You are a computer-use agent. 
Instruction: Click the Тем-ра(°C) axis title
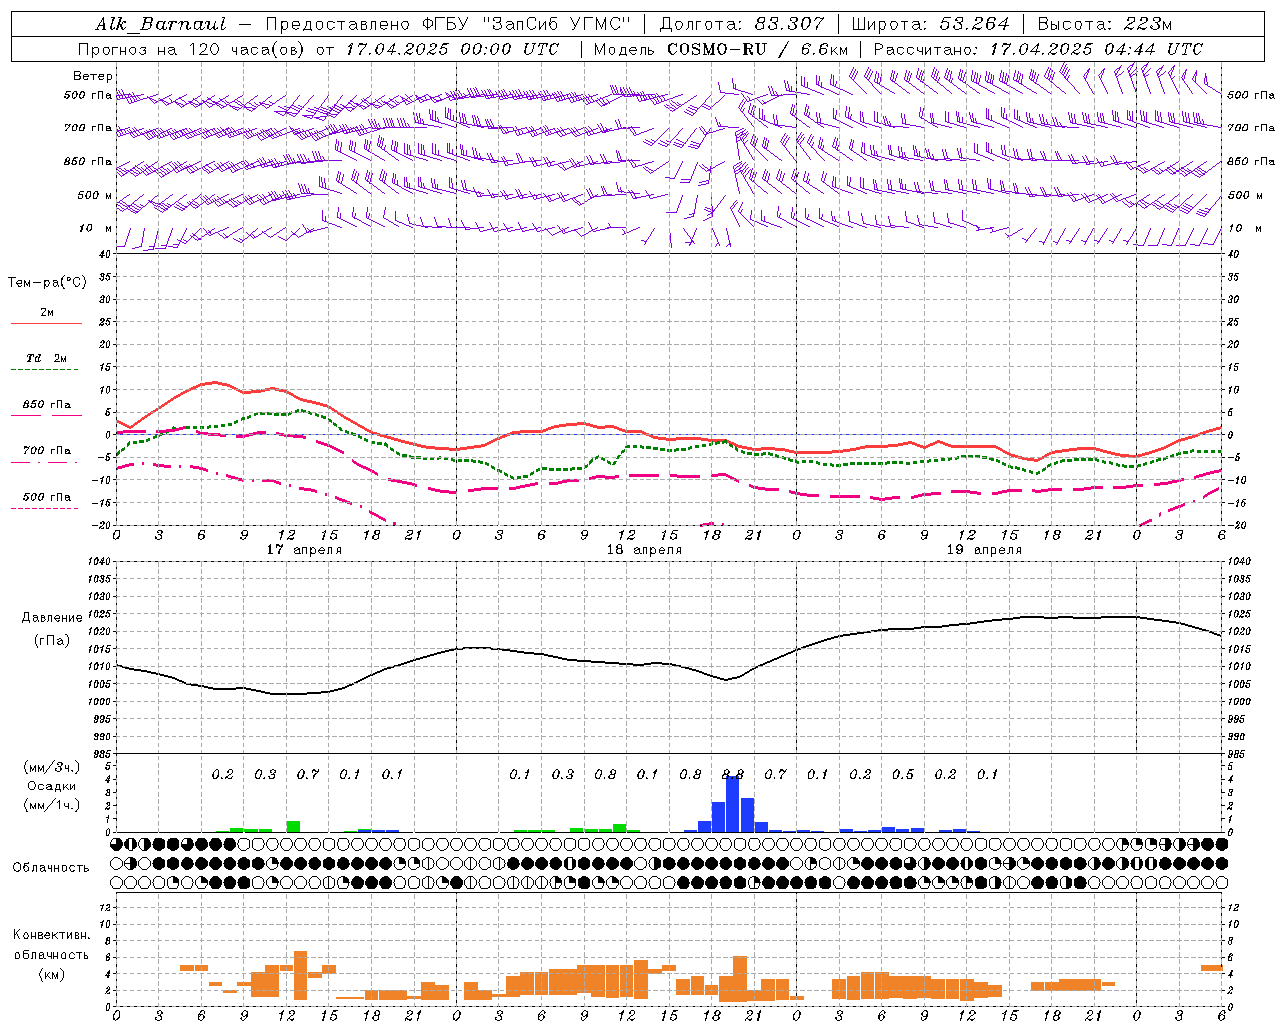(47, 283)
